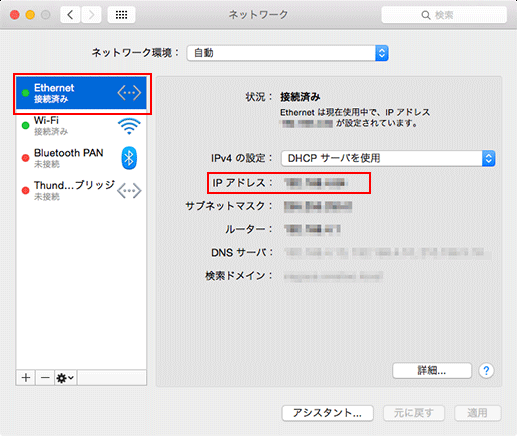Open the IPv4 の設定 dropdown
The height and width of the screenshot is (436, 517).
coord(388,158)
